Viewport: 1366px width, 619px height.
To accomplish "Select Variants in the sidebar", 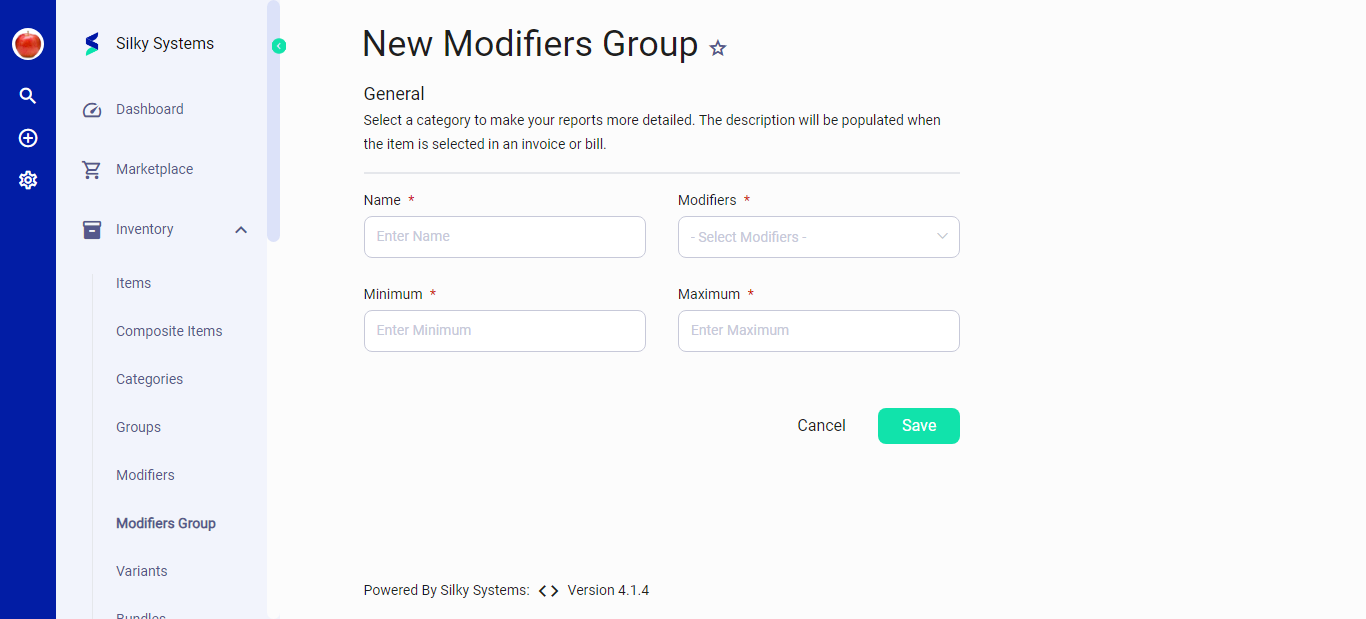I will click(141, 571).
